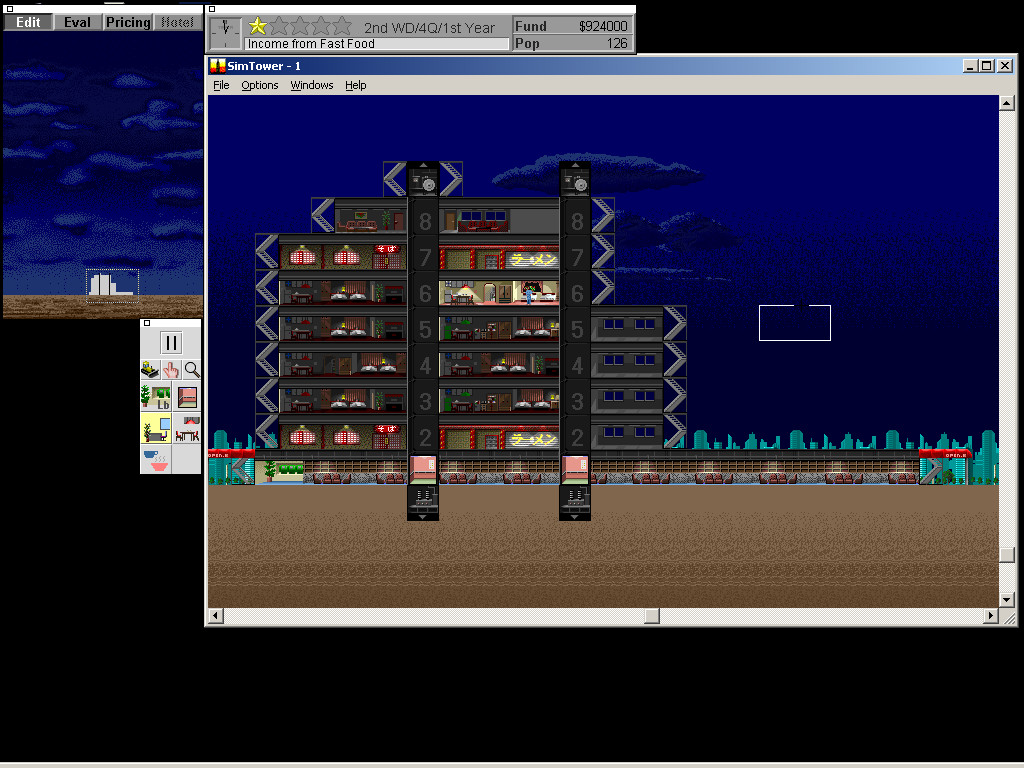Screen dimensions: 1024x768
Task: Click the floor 8 sofa room left of elevator
Action: click(x=371, y=219)
